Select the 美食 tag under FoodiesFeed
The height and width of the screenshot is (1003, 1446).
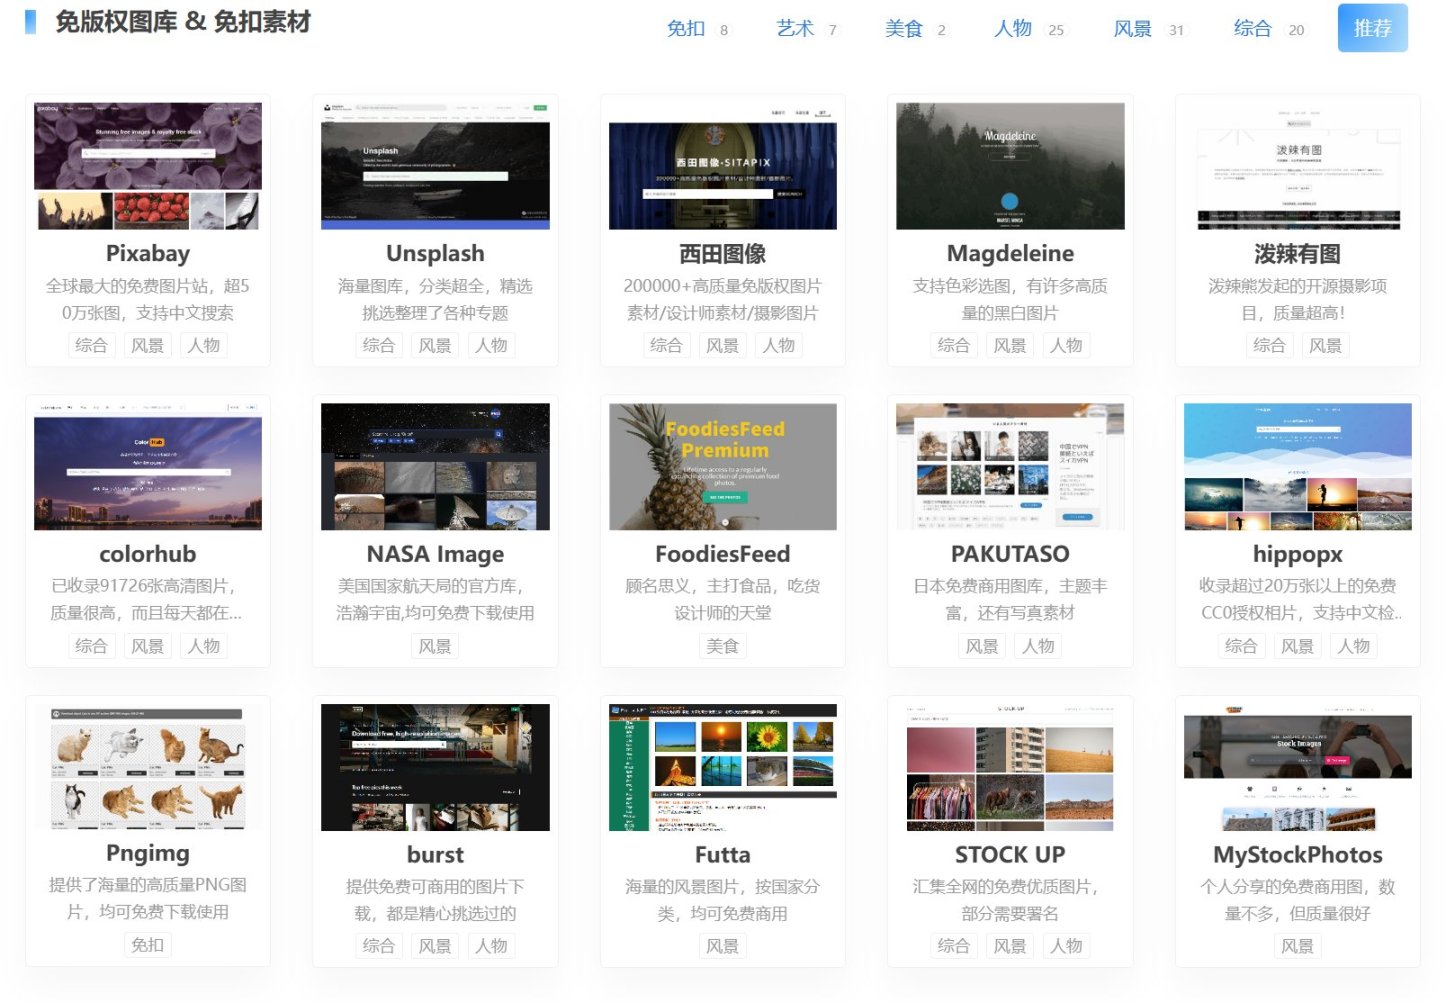[723, 646]
